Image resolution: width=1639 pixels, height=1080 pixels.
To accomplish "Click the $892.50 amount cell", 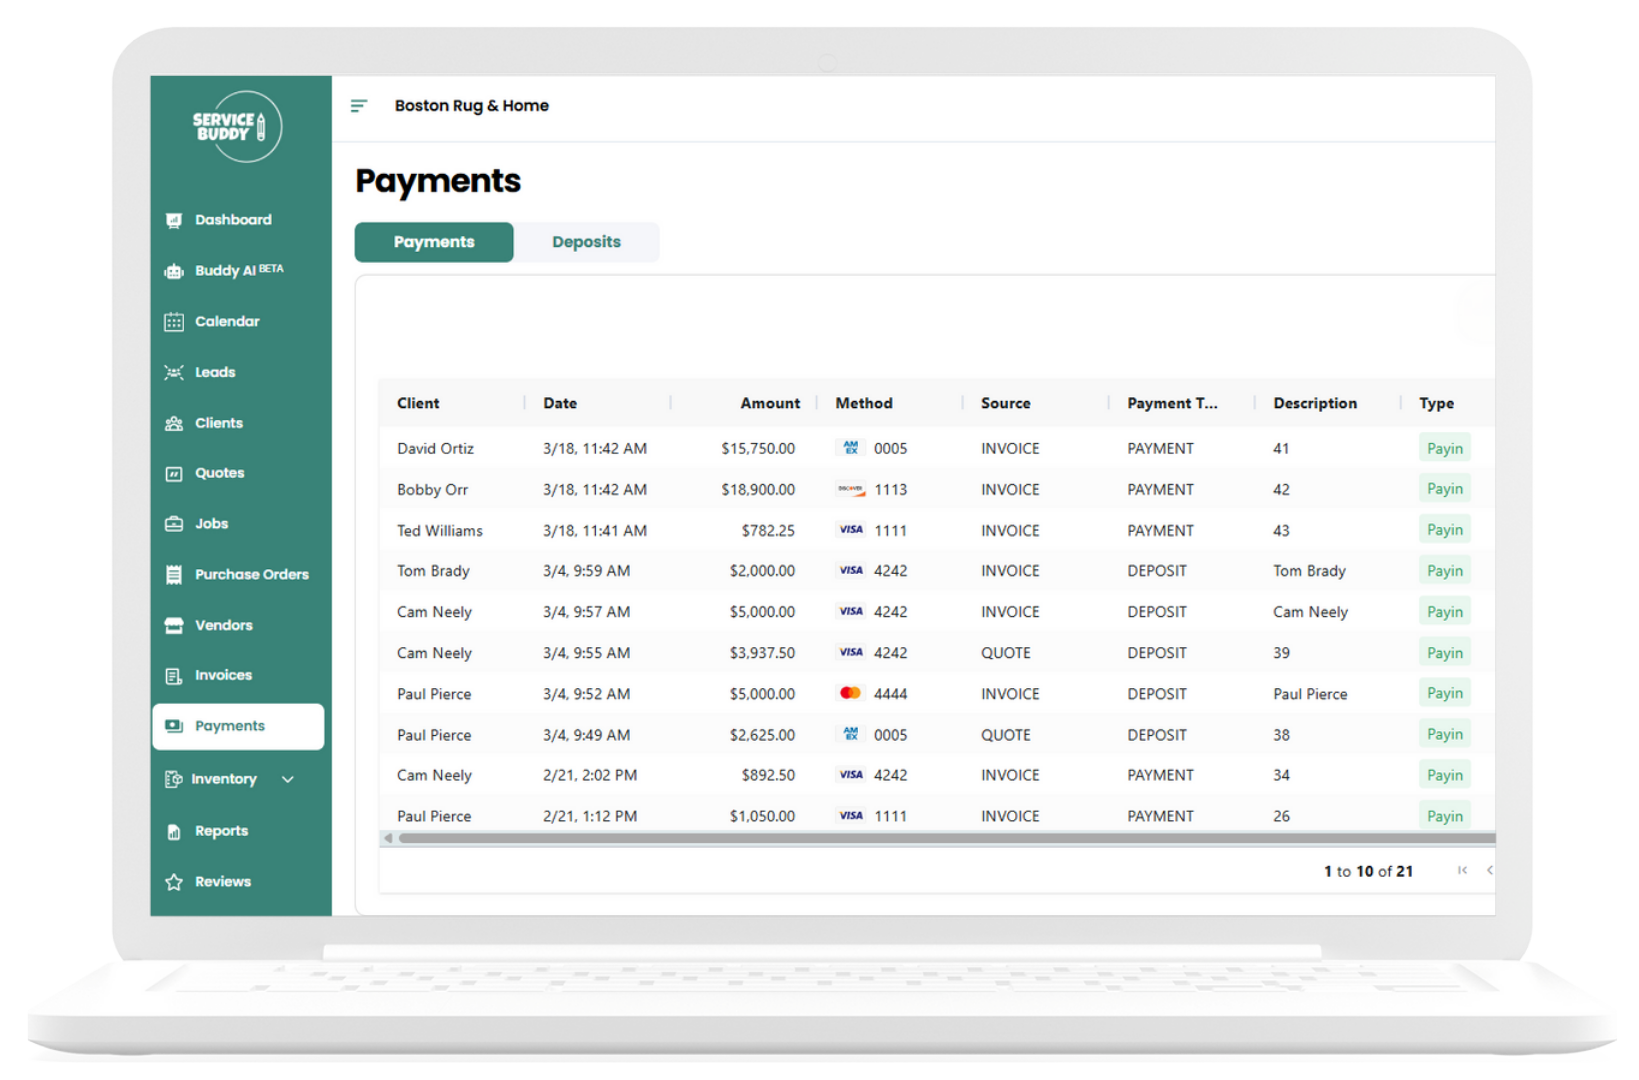I will 768,775.
